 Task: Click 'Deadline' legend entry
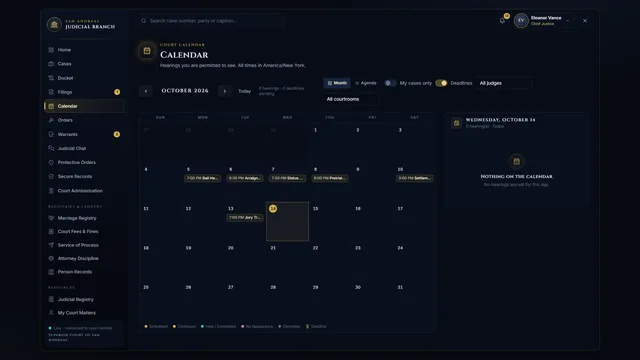pos(316,327)
